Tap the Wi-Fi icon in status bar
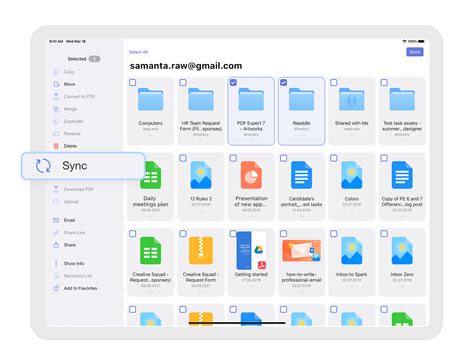 click(405, 41)
